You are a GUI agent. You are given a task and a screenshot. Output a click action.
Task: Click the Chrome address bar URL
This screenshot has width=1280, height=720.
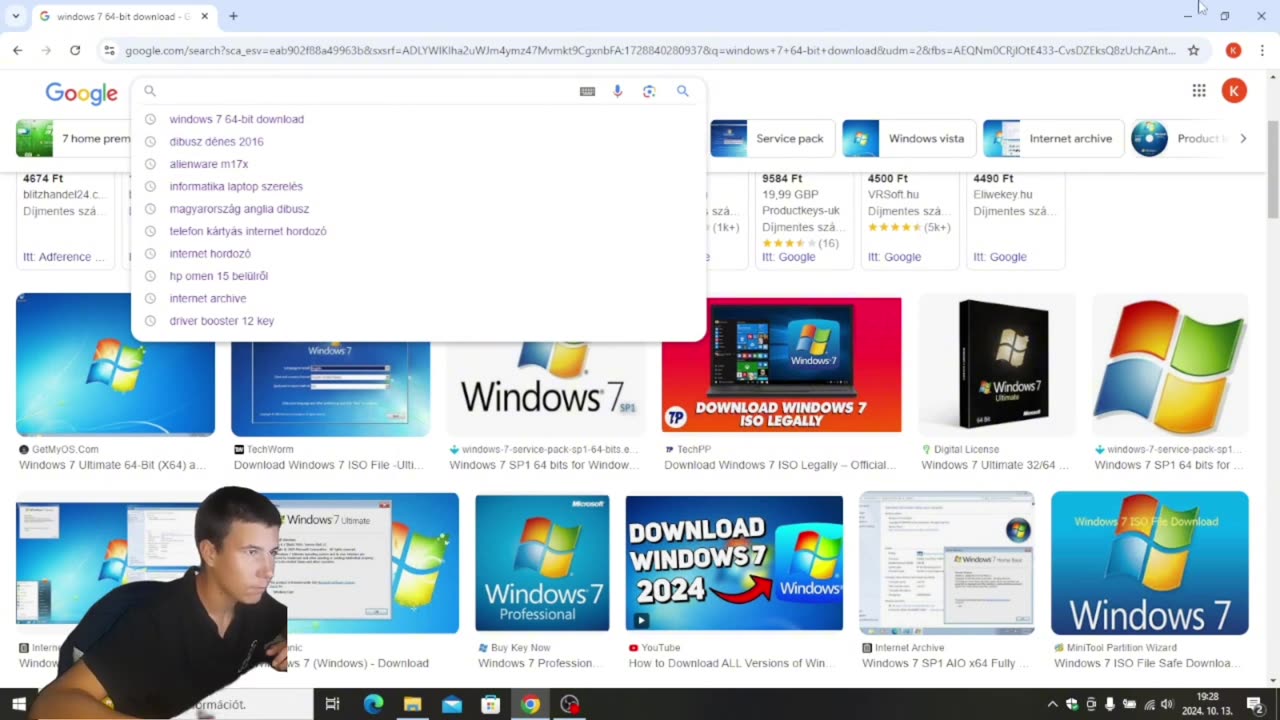[x=650, y=50]
